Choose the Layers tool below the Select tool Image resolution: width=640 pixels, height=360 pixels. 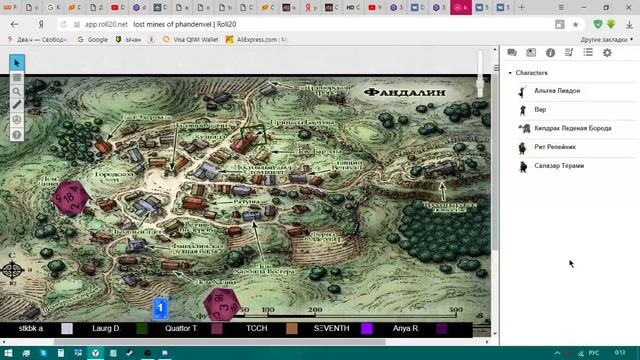tap(17, 77)
